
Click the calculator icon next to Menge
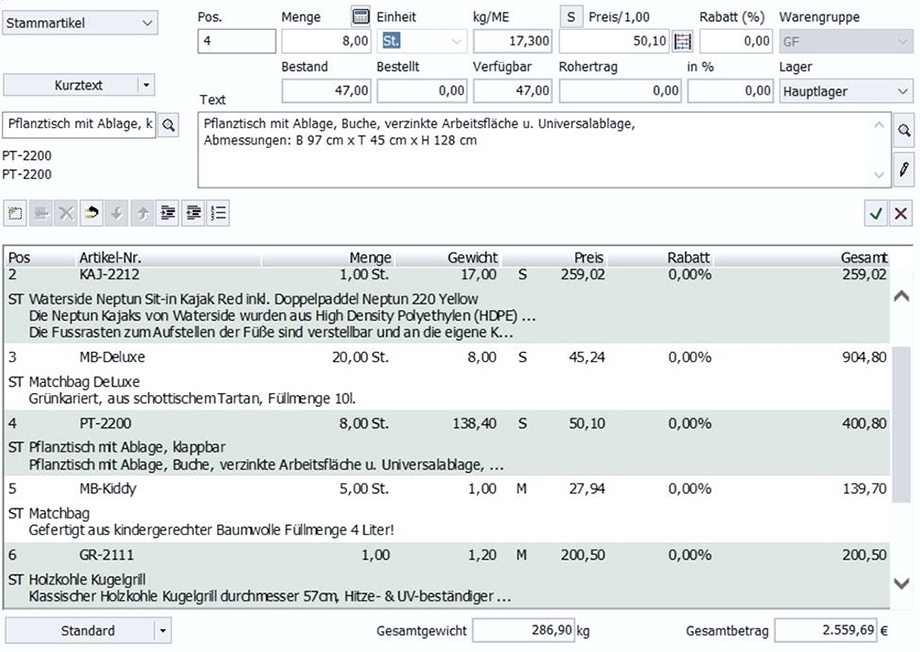click(360, 16)
